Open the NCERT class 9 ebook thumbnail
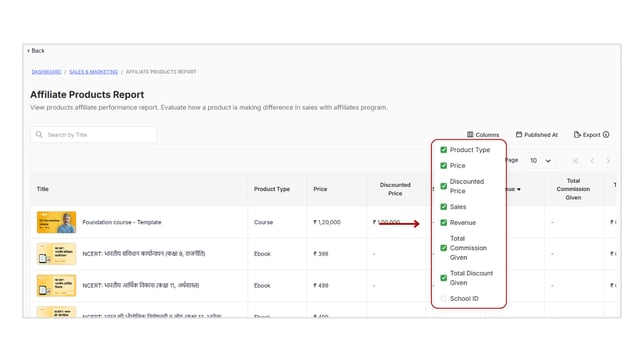The image size is (644, 362). click(x=56, y=254)
